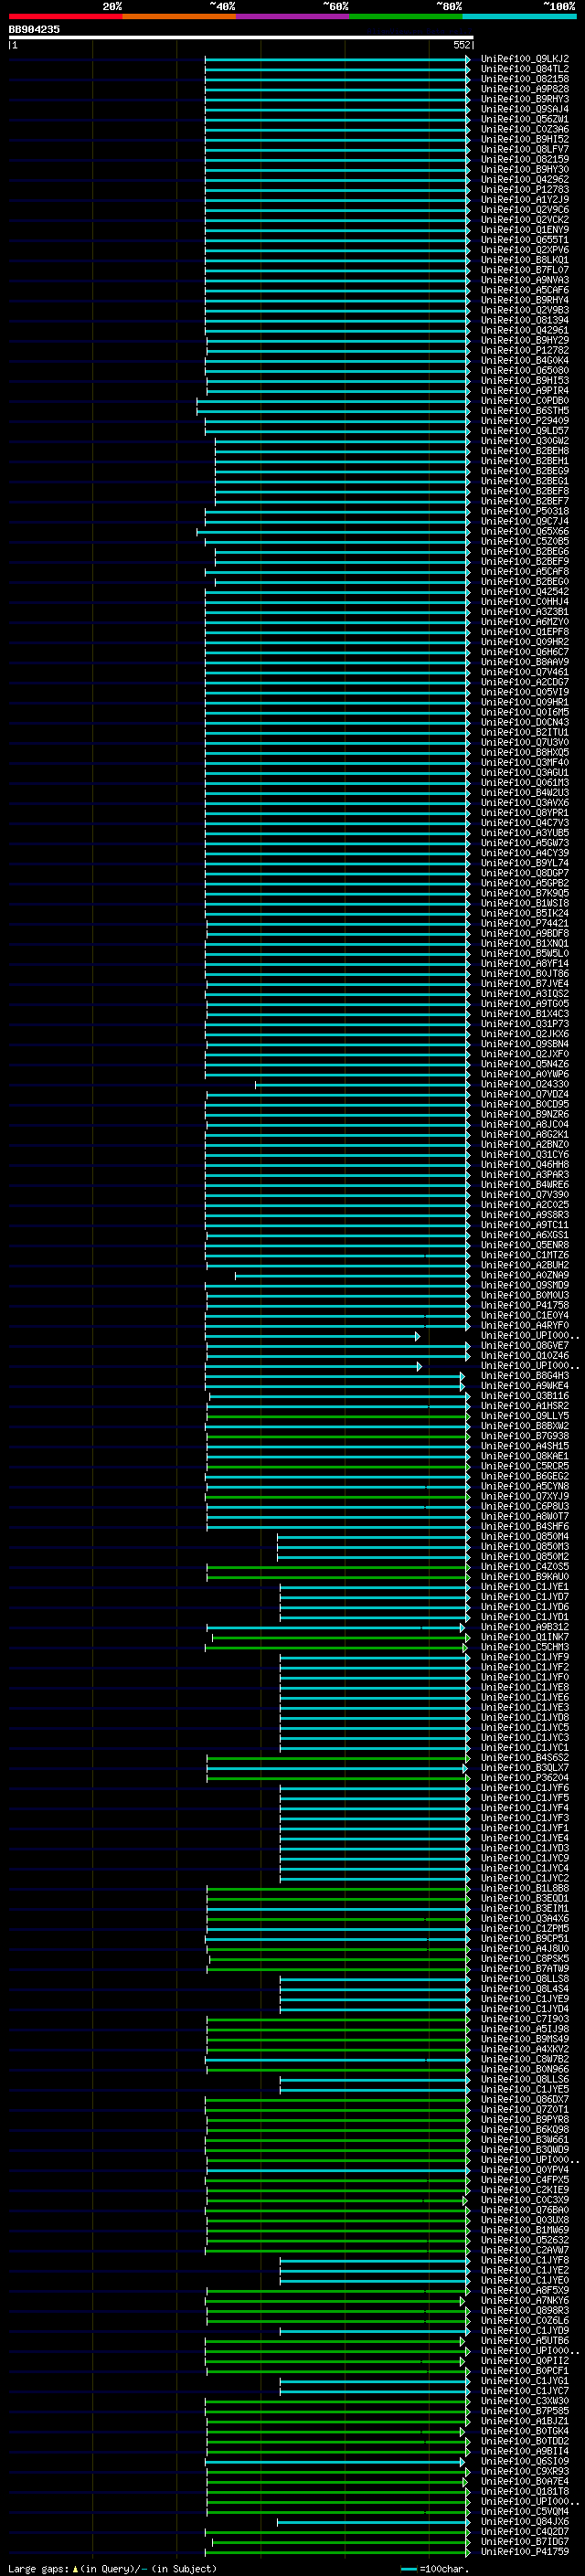Click hit label UniRef100_Q8GVE7
Screen dimensions: 585x2576
(525, 1345)
